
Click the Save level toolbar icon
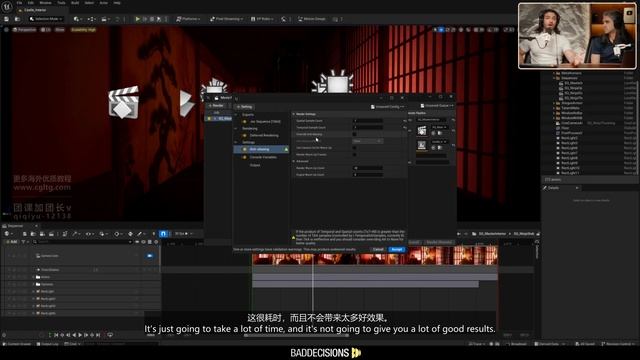[x=7, y=19]
